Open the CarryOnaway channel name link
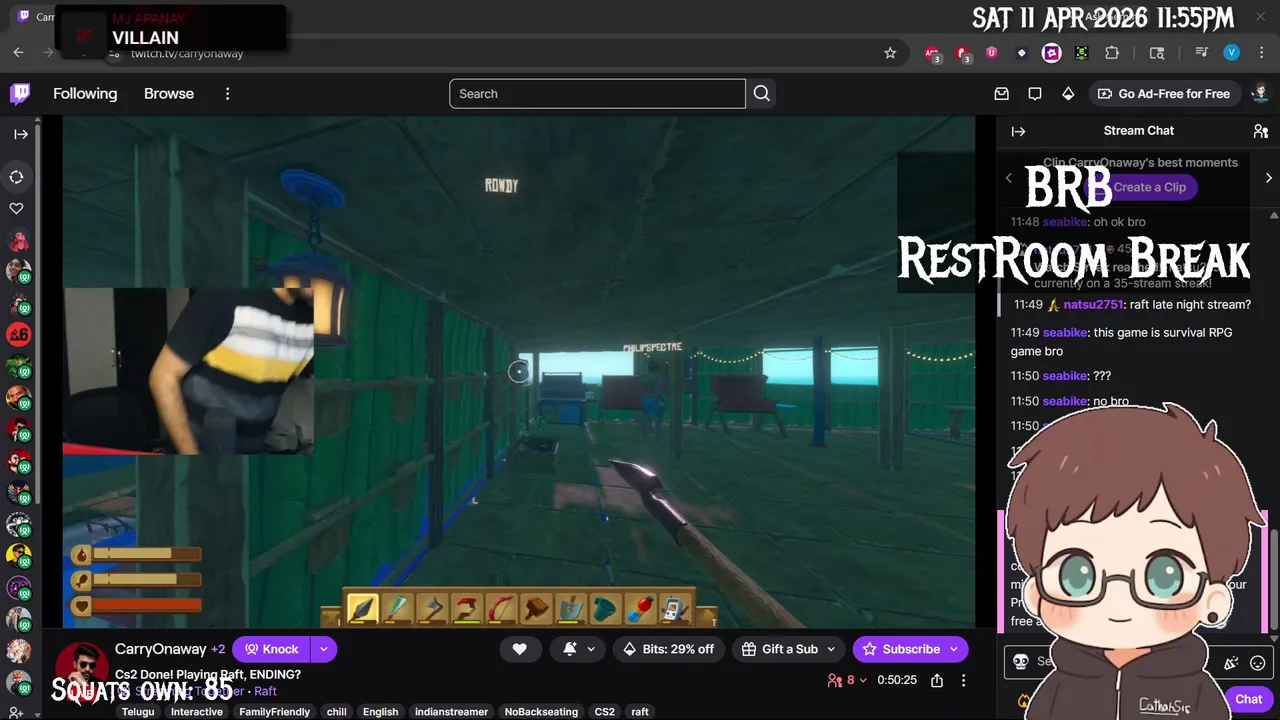Viewport: 1280px width, 720px height. [x=161, y=649]
